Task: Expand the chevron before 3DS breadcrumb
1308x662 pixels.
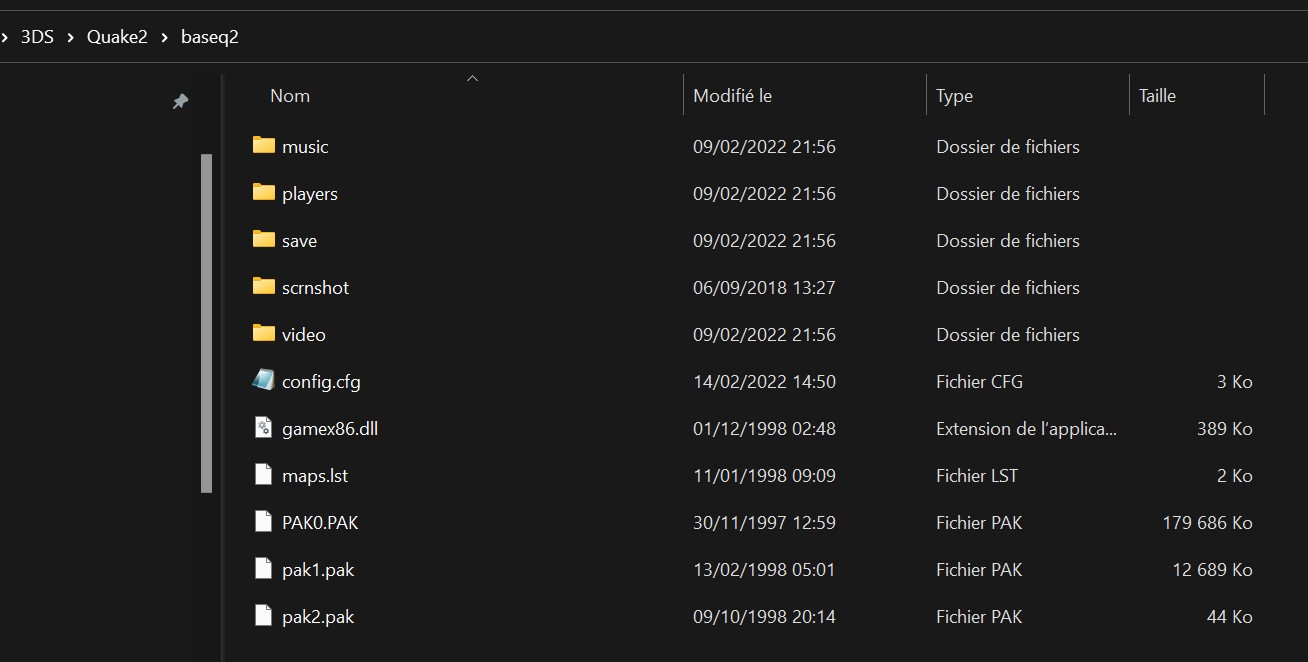Action: point(5,37)
